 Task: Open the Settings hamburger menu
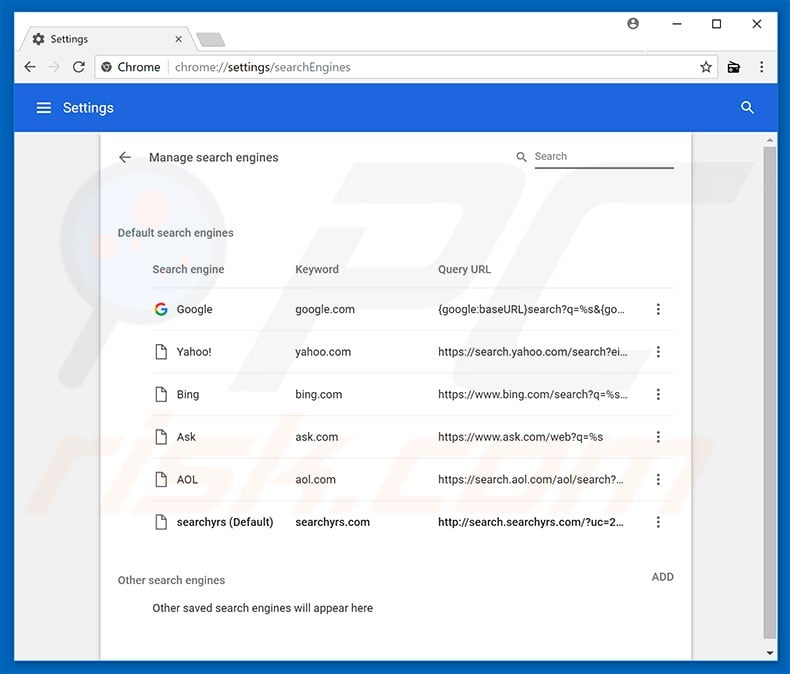point(44,108)
